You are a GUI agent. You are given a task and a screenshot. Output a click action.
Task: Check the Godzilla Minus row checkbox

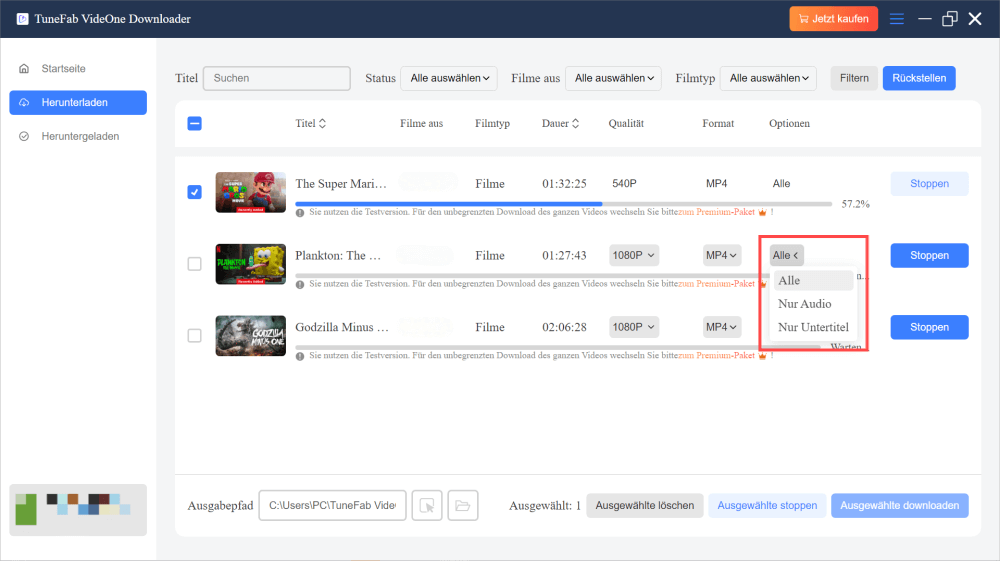tap(195, 335)
